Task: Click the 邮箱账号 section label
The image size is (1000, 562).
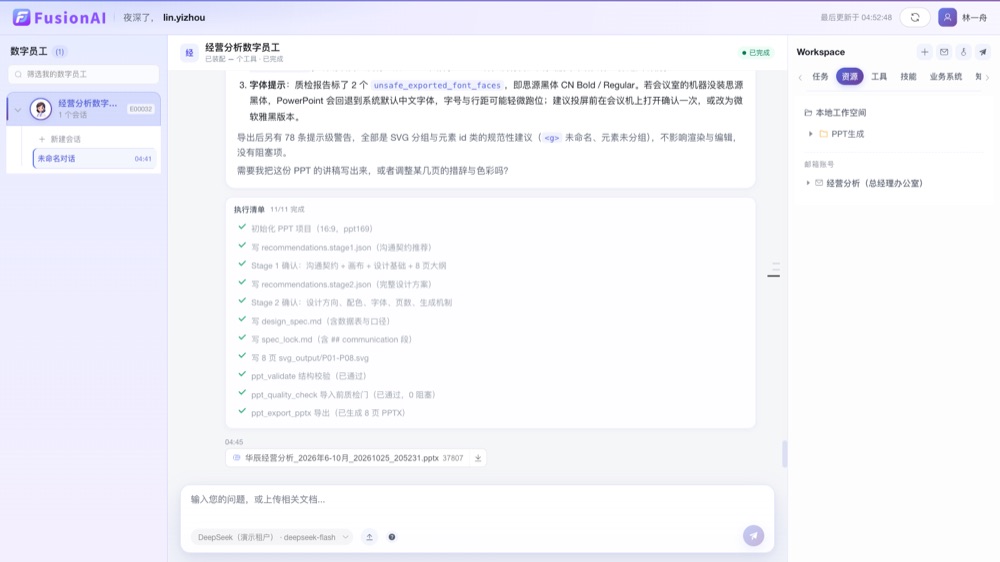Action: (819, 165)
